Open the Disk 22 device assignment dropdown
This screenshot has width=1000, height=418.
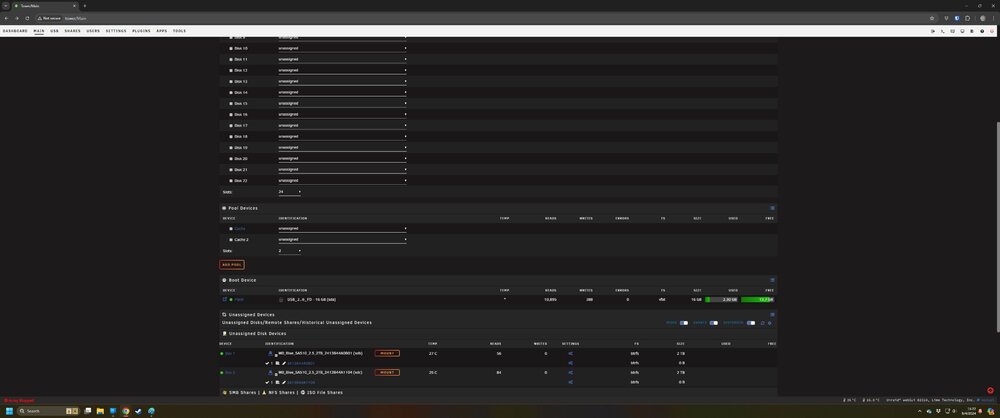[342, 181]
